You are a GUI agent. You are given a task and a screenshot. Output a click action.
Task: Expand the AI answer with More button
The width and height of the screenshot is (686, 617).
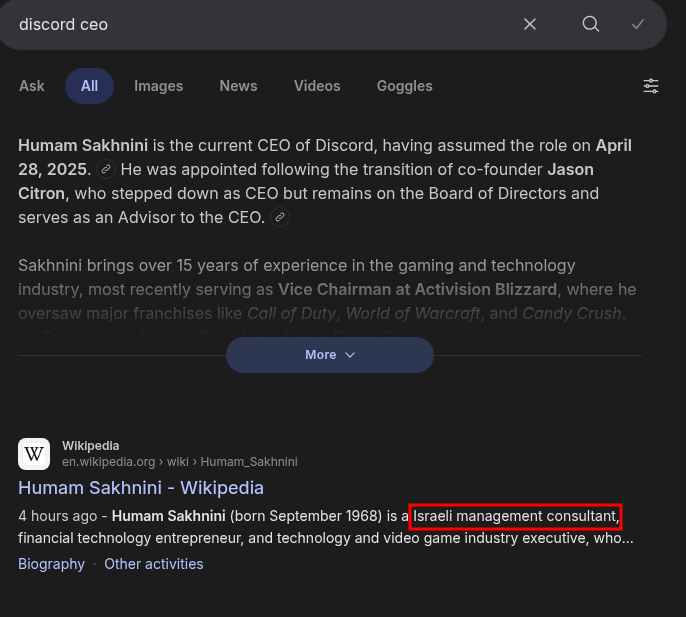330,355
